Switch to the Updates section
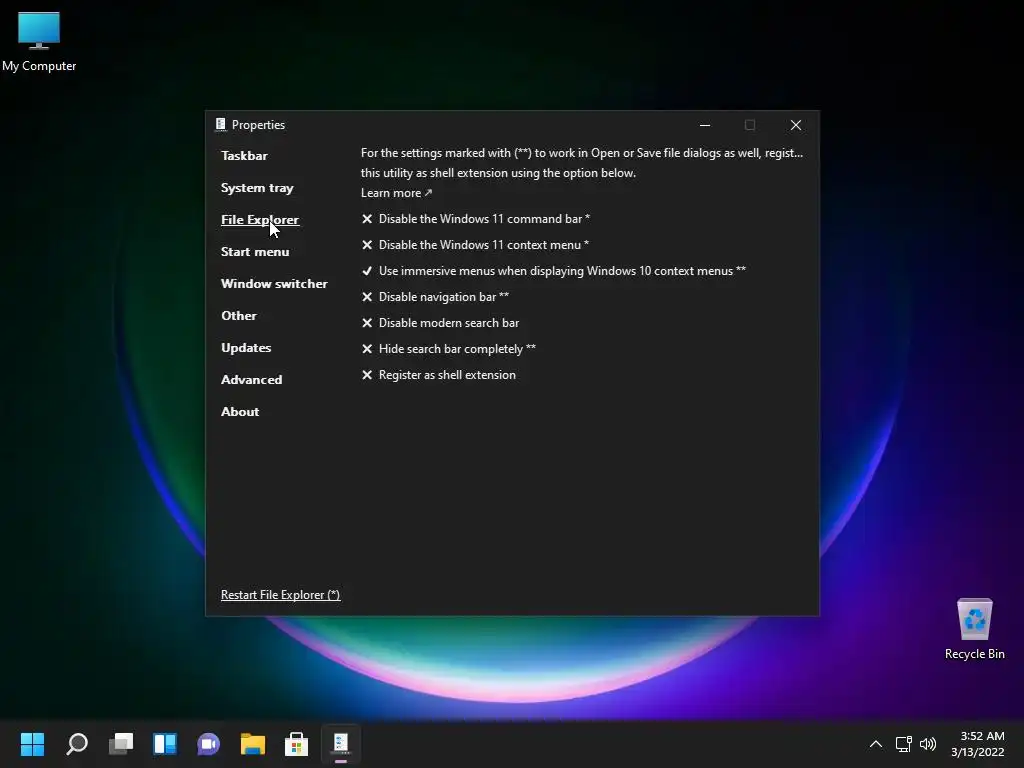The width and height of the screenshot is (1024, 768). click(x=246, y=347)
